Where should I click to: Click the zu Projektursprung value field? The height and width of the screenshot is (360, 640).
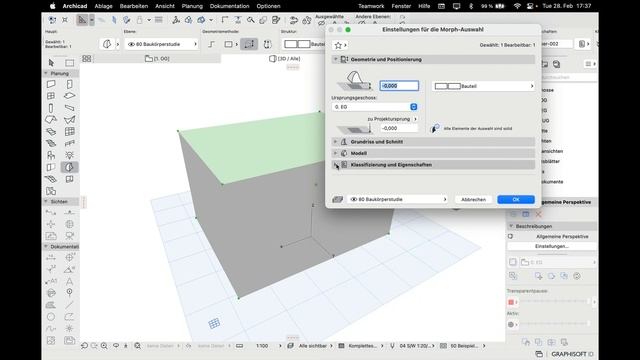pos(399,128)
